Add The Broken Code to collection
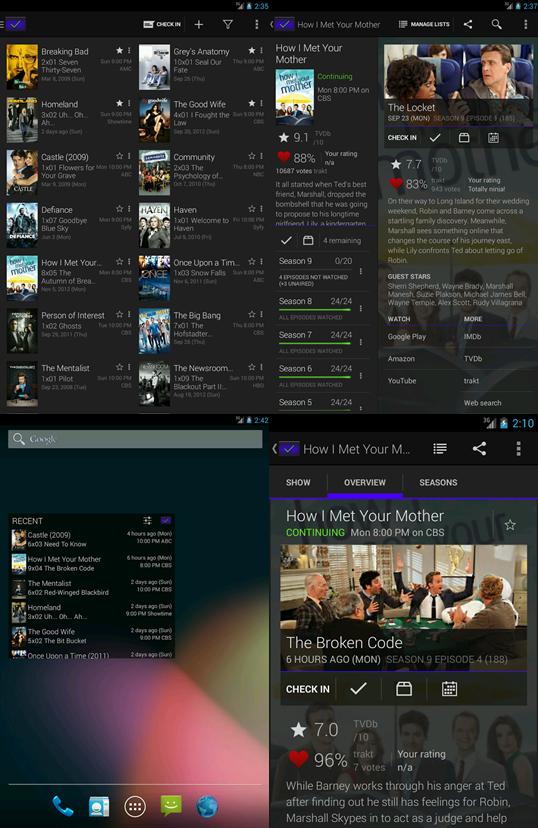The height and width of the screenshot is (828, 538). click(x=404, y=689)
